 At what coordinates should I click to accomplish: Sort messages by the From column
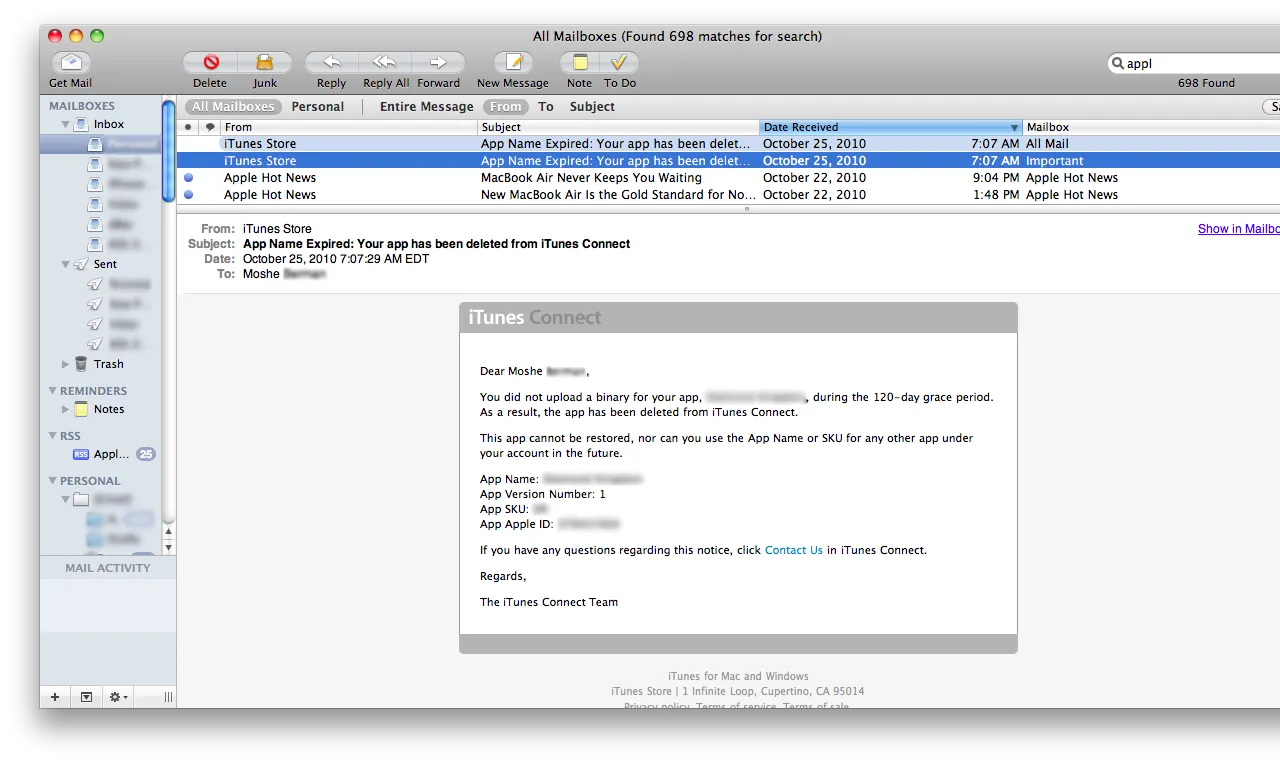349,127
